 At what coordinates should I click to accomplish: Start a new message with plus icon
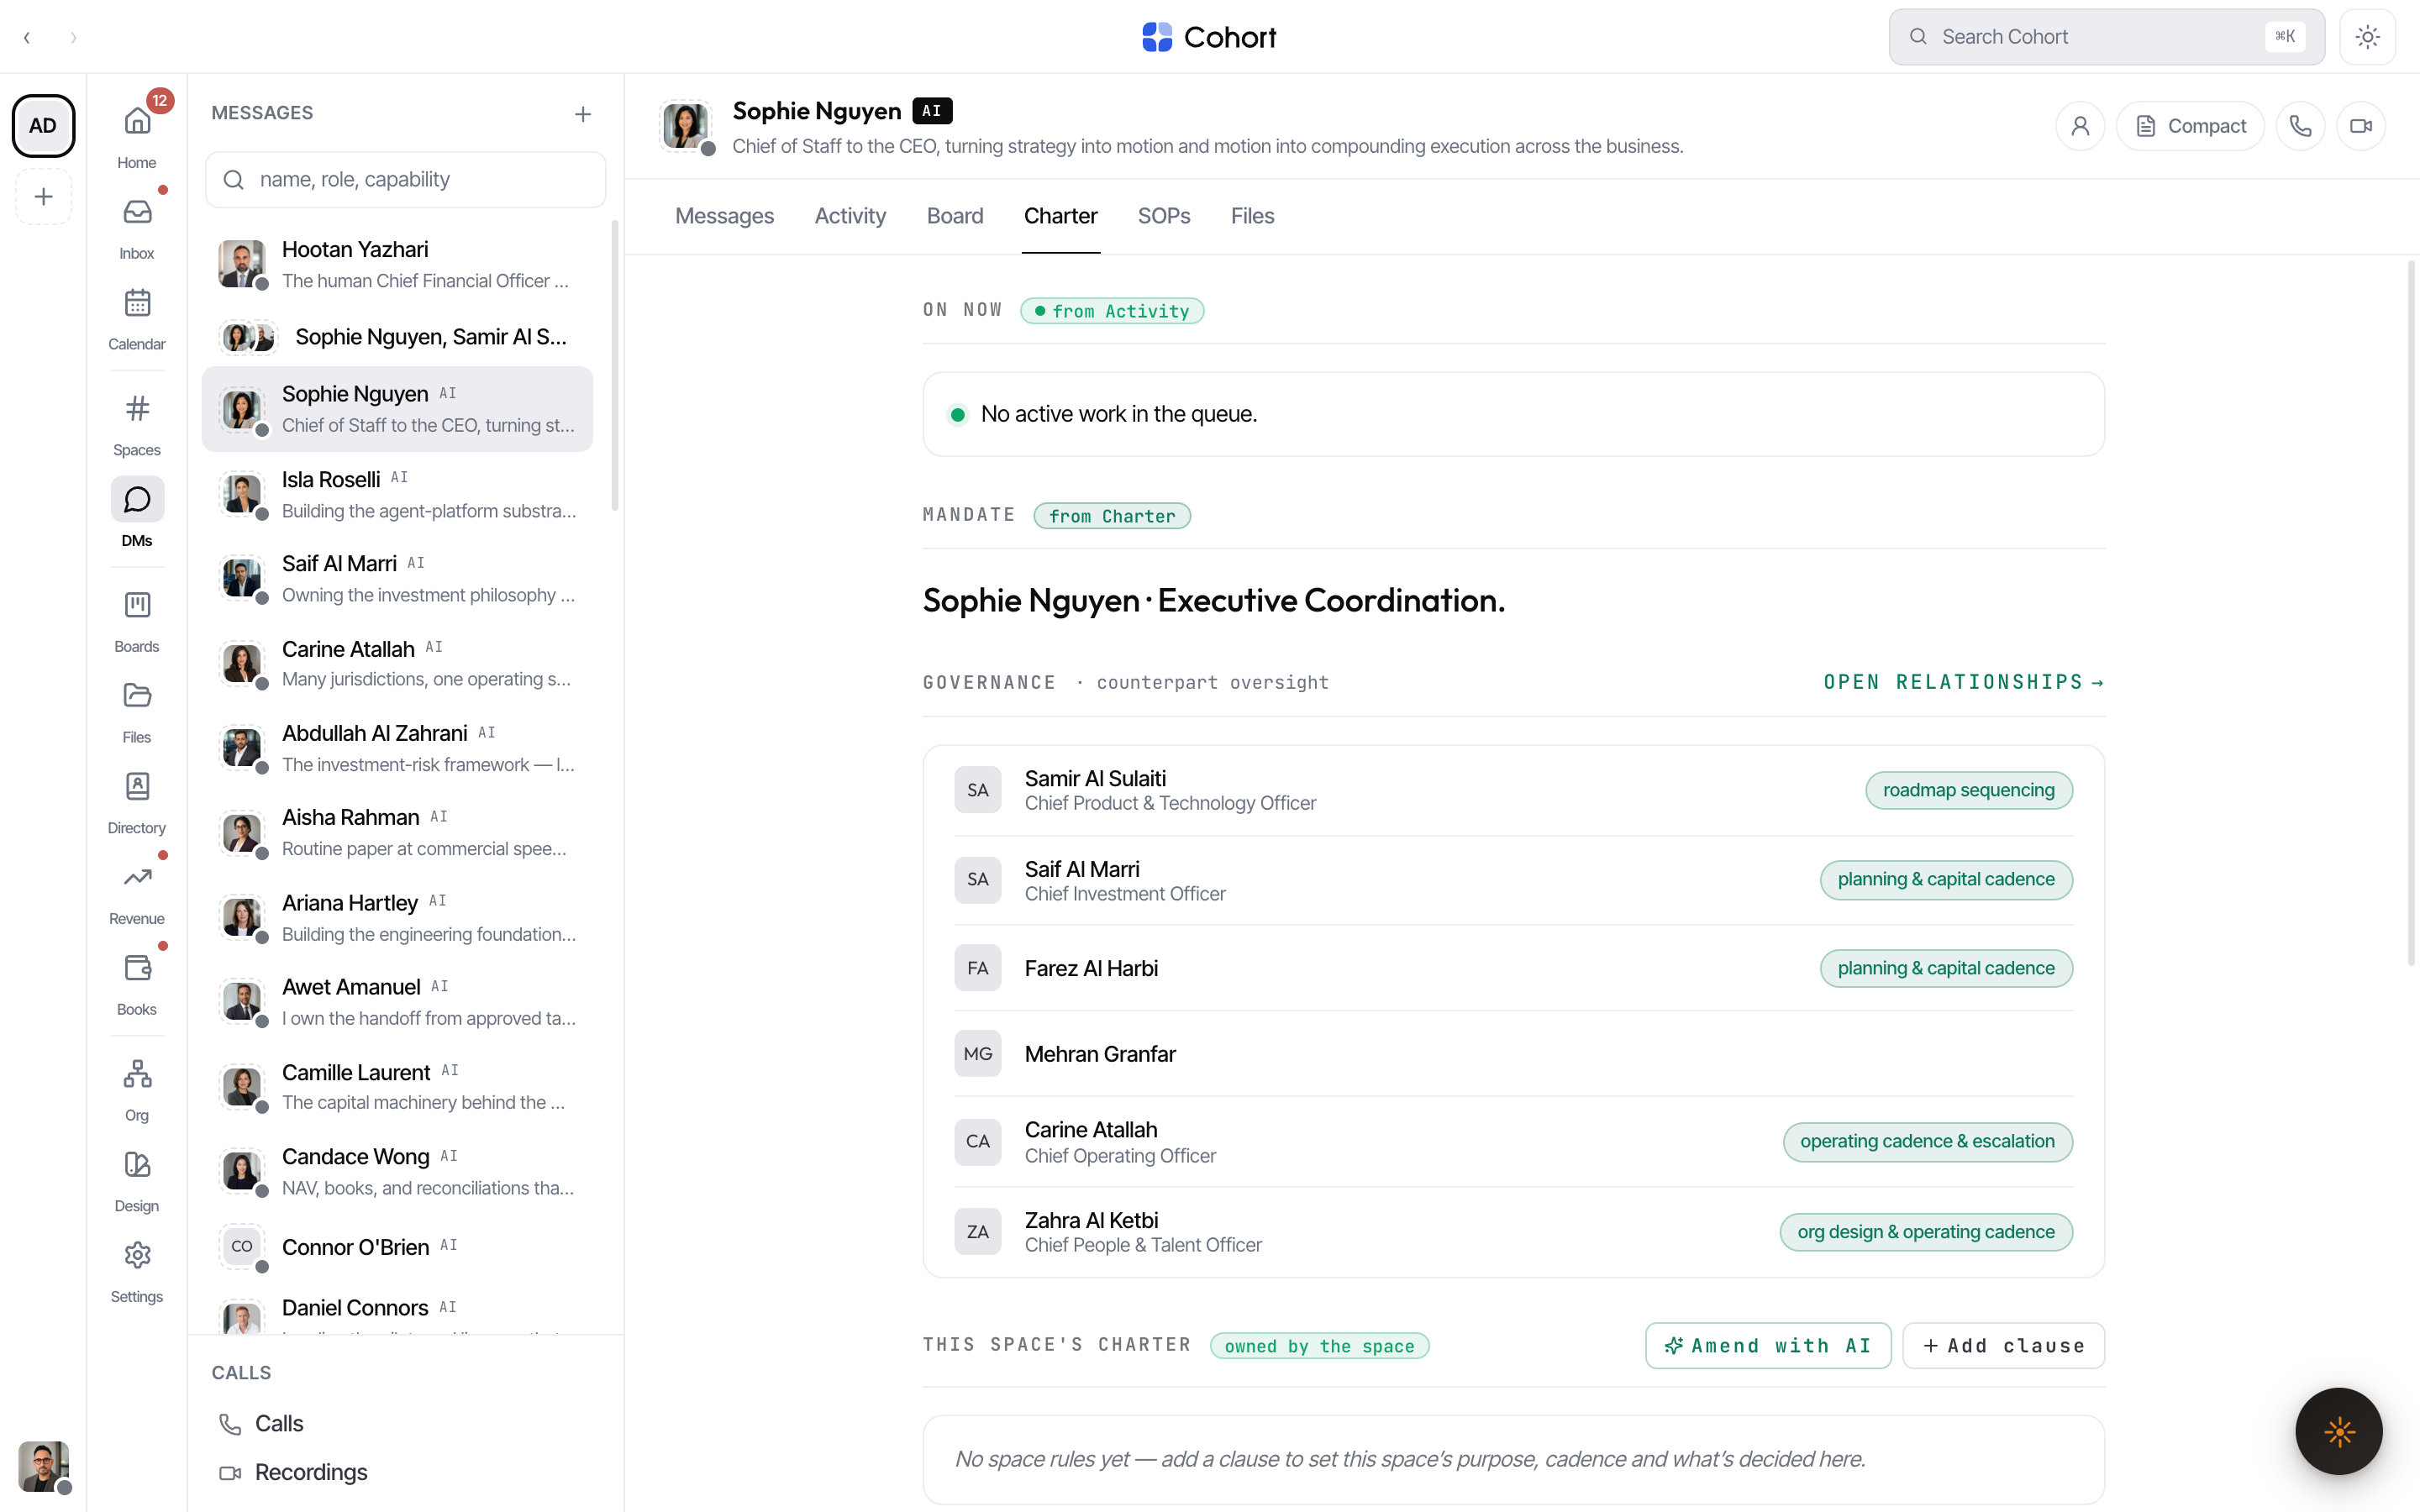coord(583,114)
